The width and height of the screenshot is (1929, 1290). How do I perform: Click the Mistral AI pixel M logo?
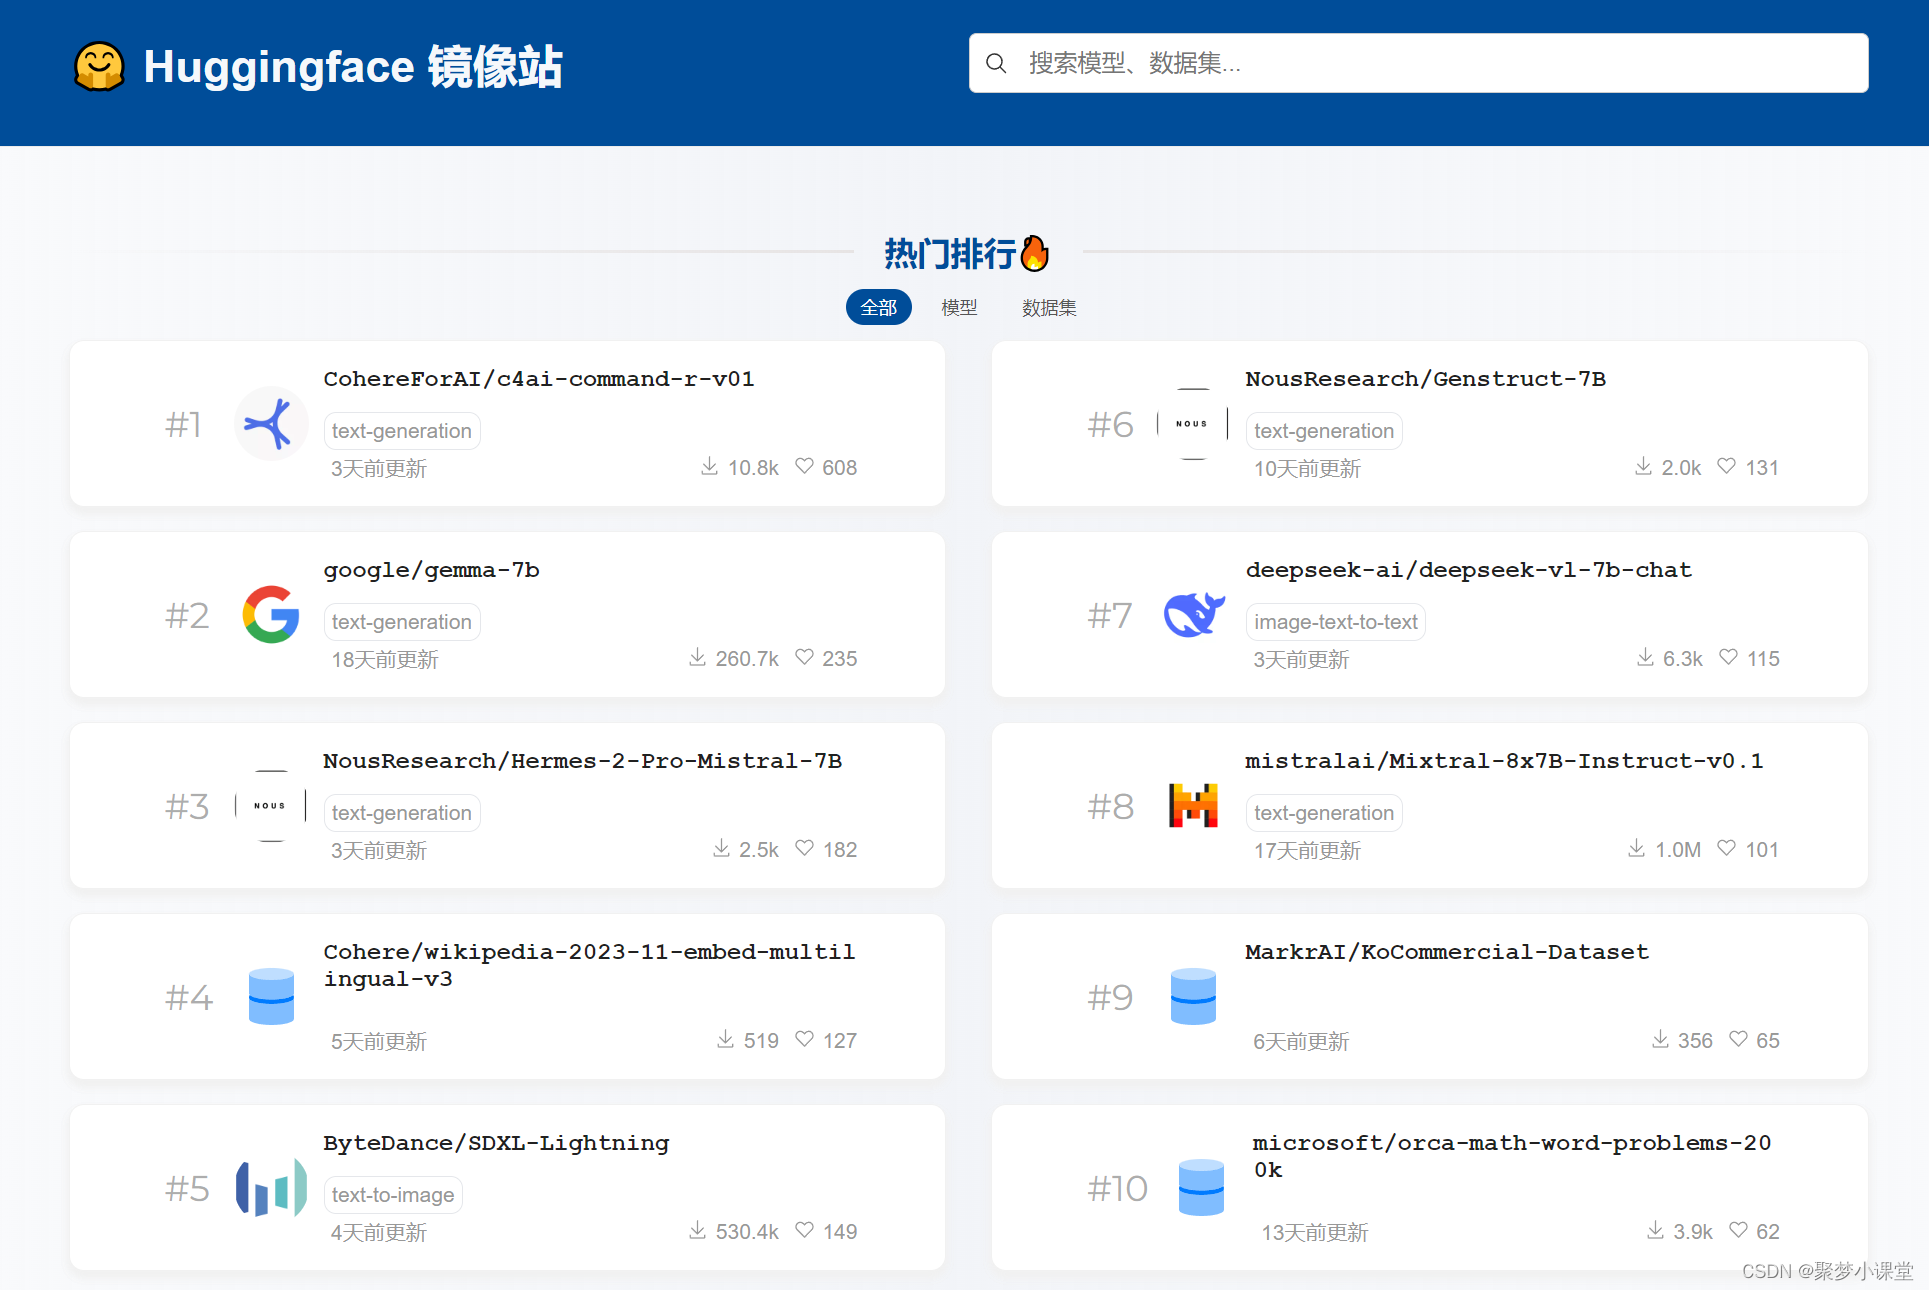1193,806
